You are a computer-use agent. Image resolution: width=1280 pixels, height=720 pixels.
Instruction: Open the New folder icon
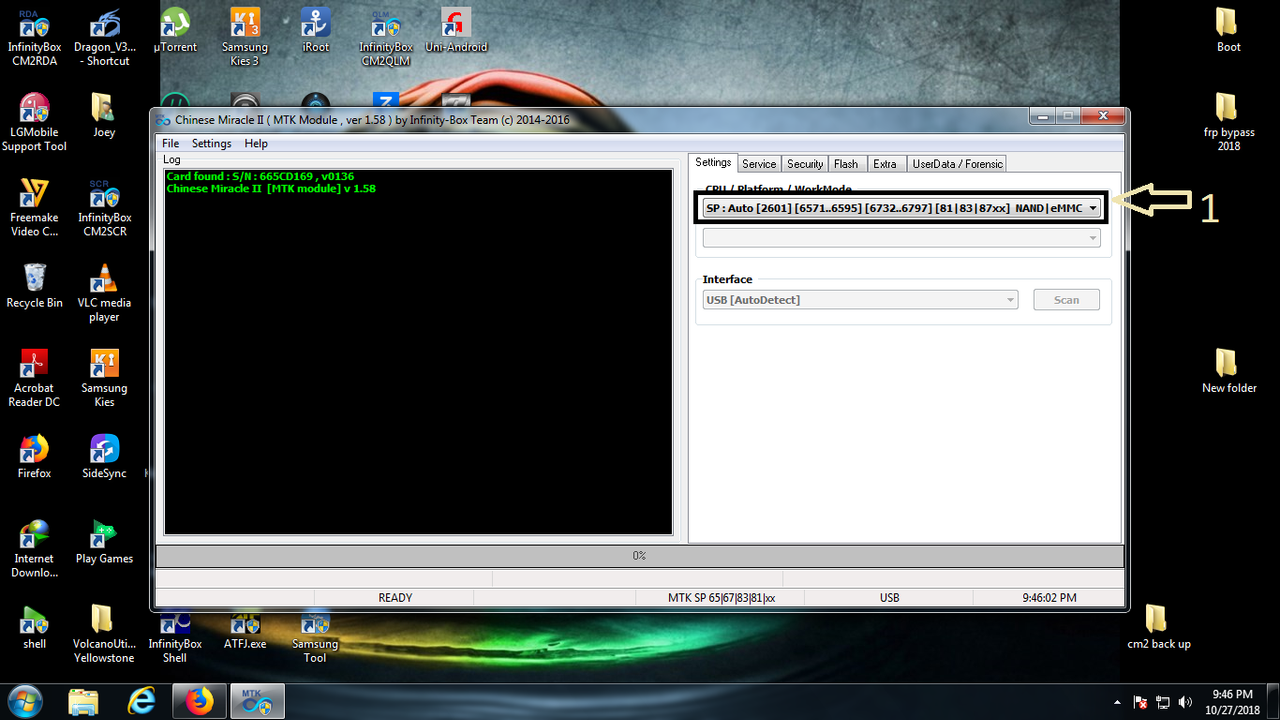[x=1229, y=371]
